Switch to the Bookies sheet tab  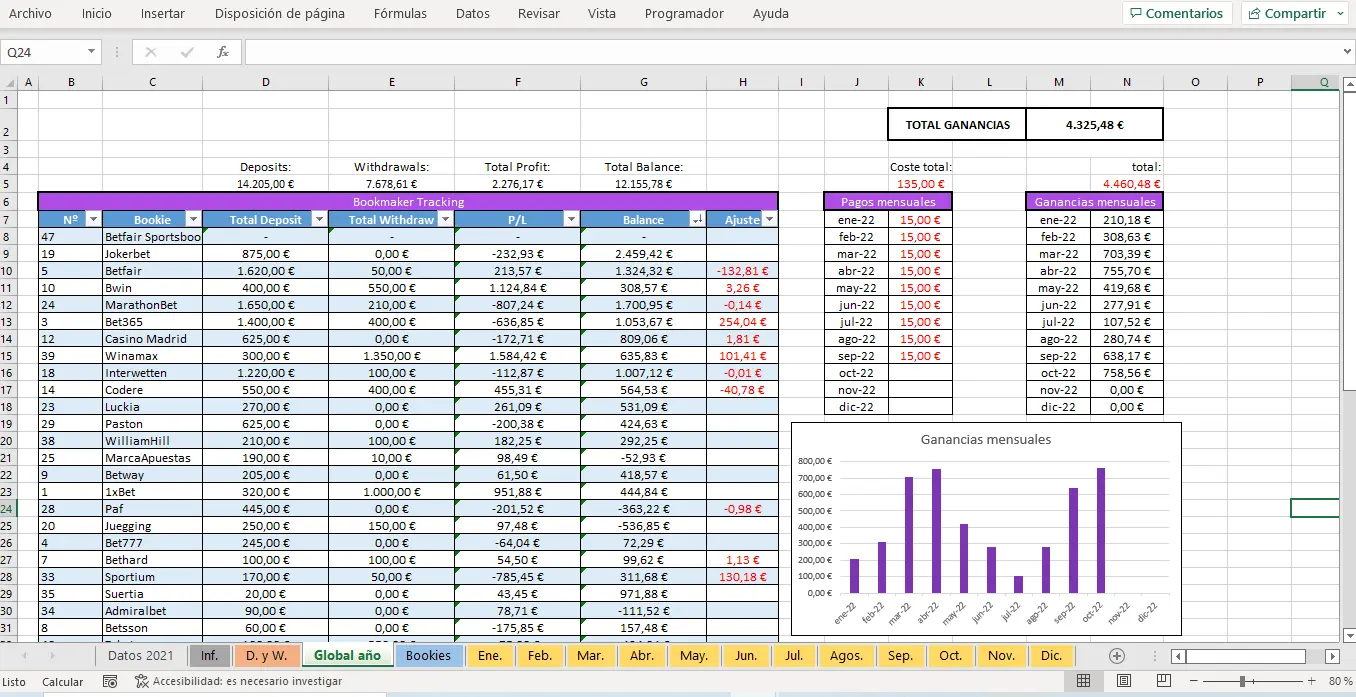pos(428,656)
